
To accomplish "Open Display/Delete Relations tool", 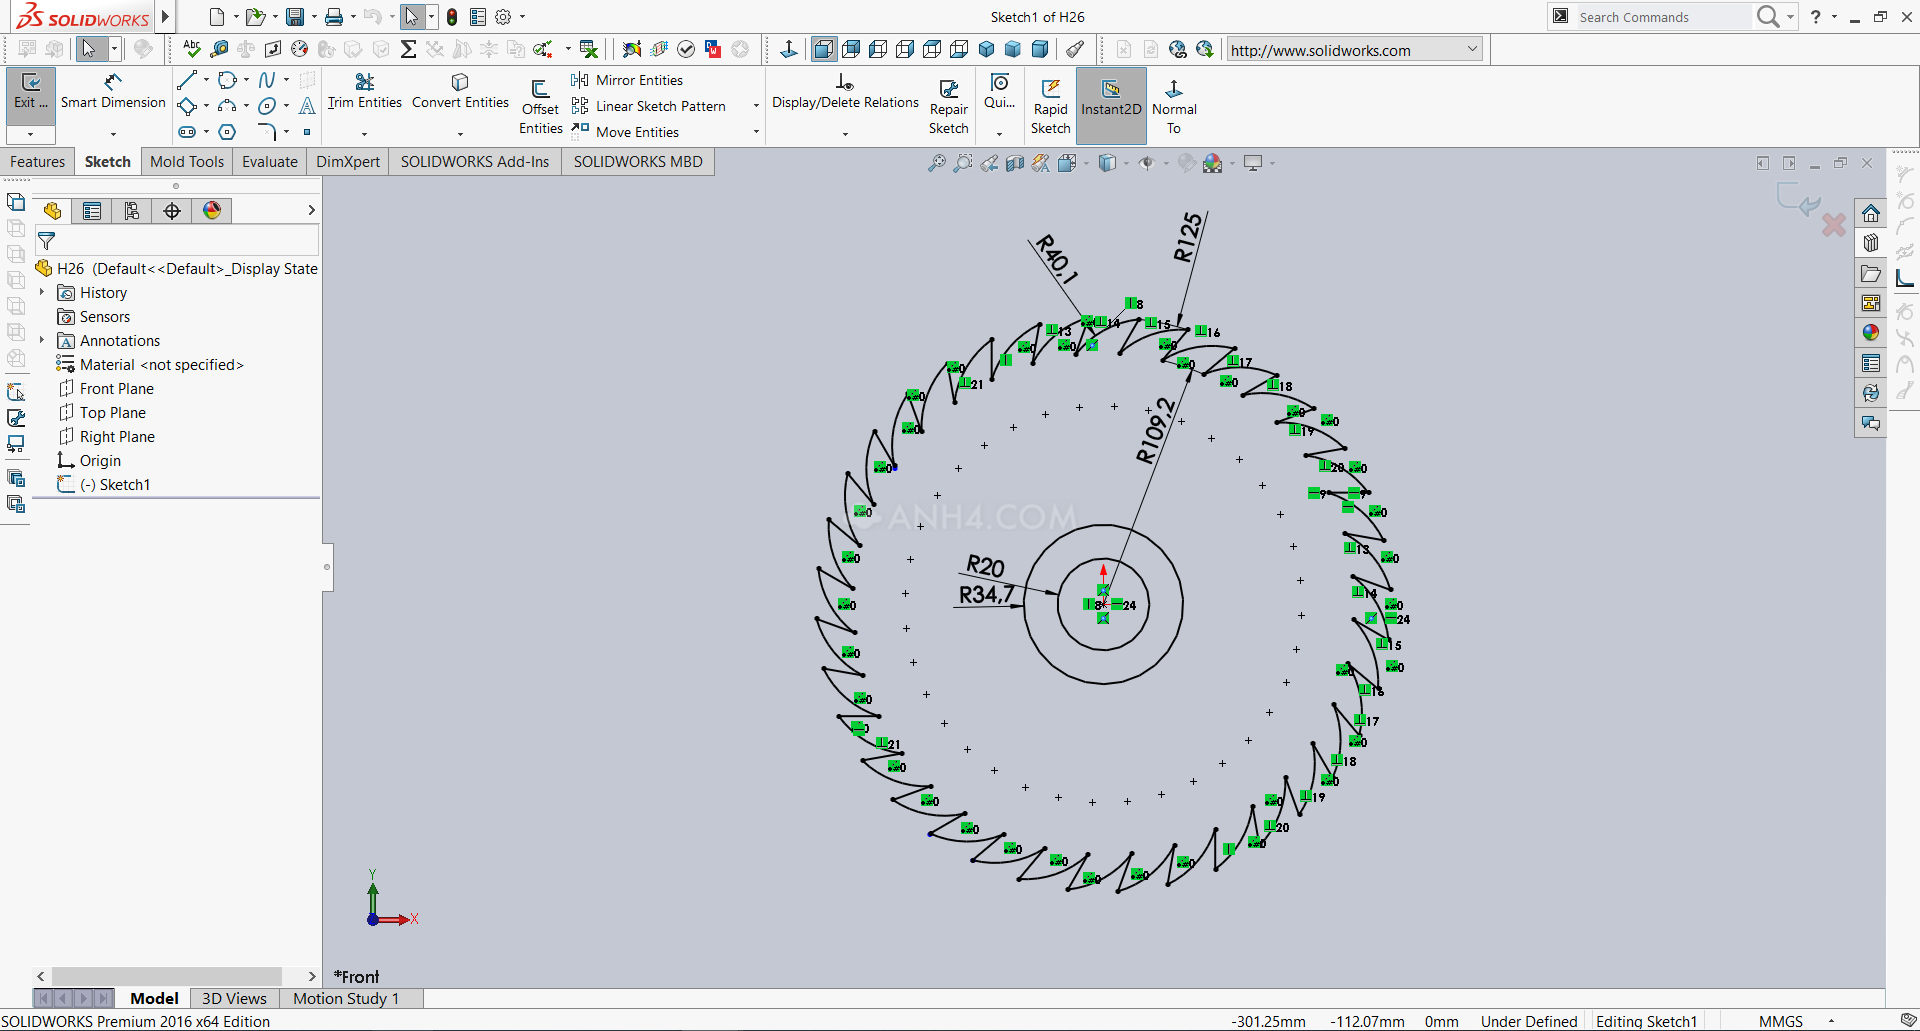I will pyautogui.click(x=845, y=92).
